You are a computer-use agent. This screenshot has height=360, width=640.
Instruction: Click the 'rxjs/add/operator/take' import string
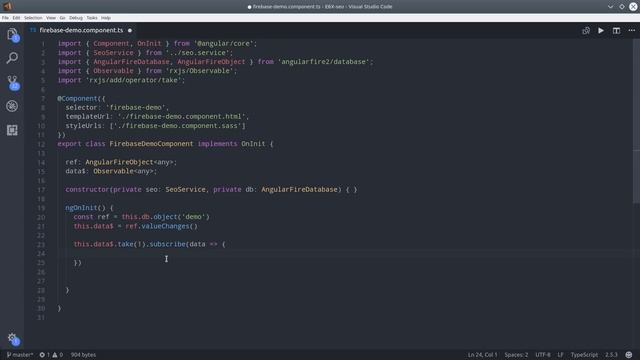click(133, 80)
